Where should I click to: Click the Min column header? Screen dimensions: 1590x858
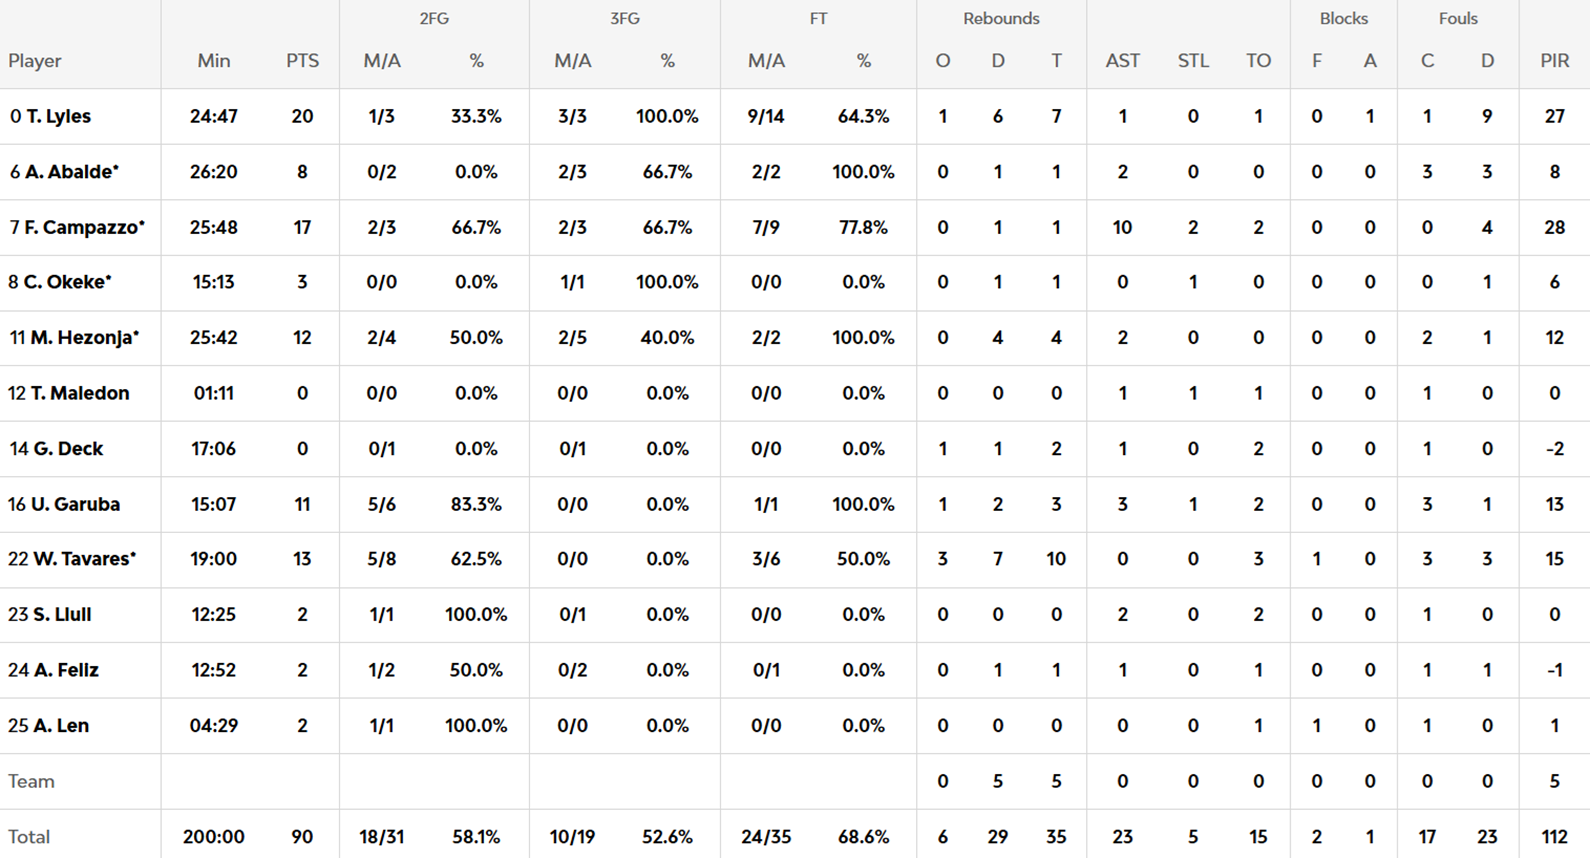tap(213, 61)
